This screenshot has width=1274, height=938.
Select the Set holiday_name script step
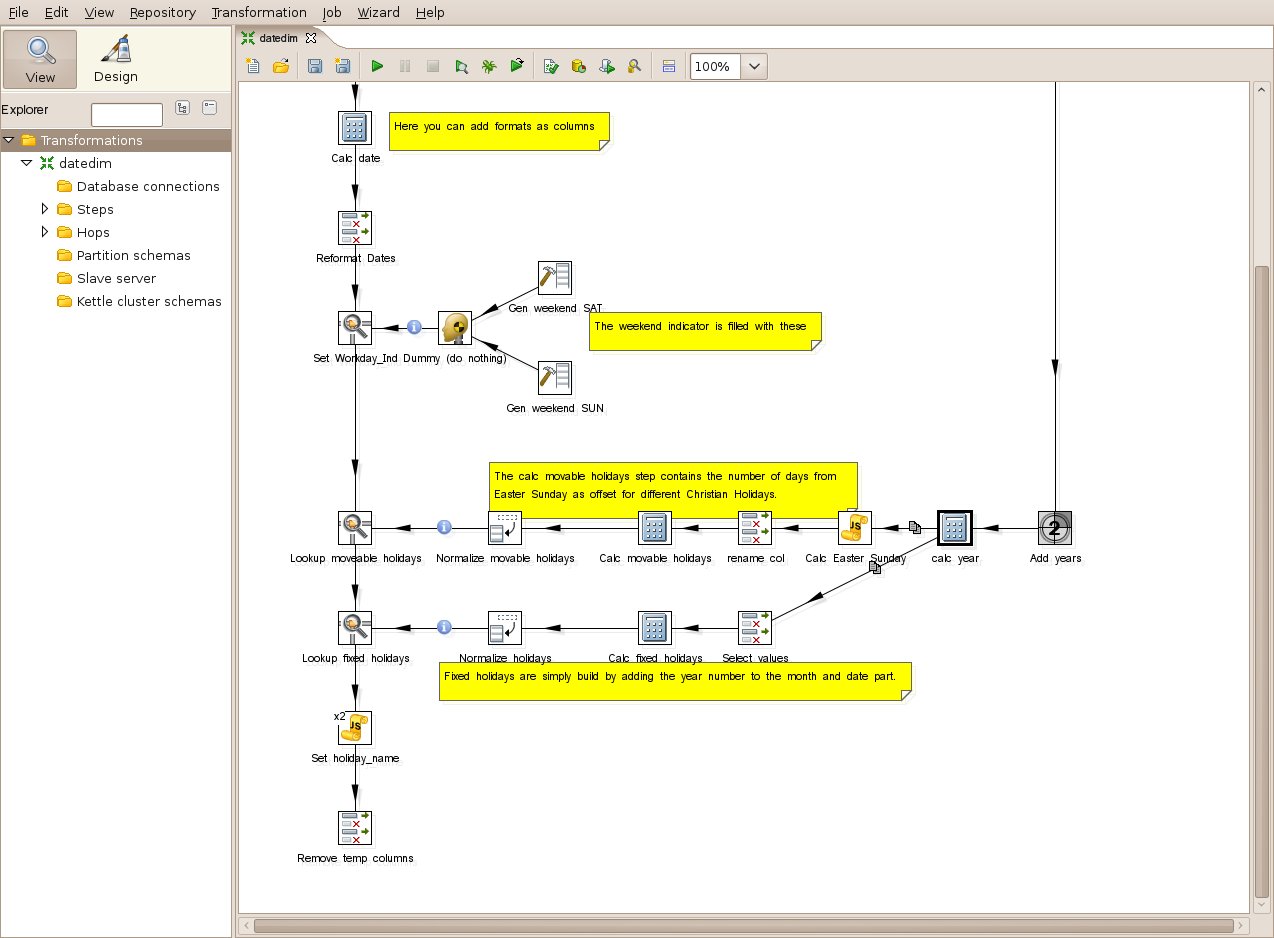355,727
